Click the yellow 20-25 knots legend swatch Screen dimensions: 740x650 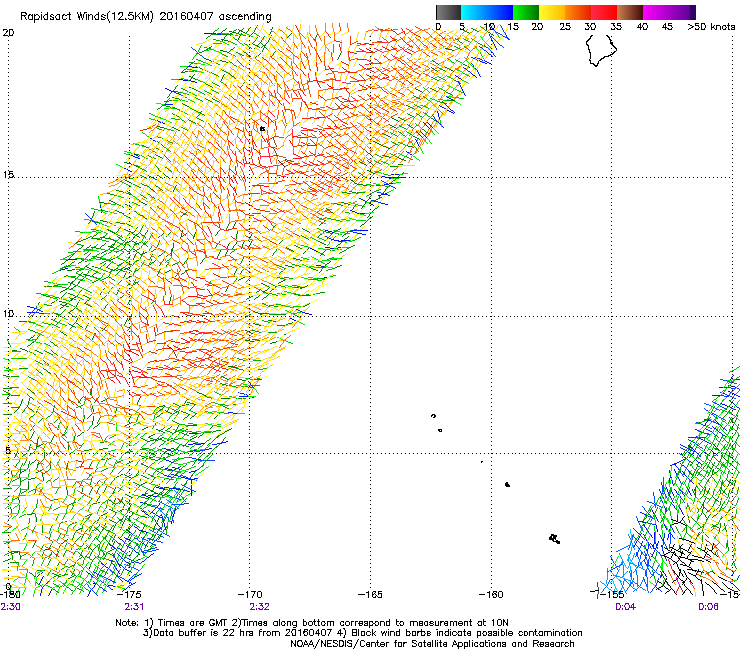[552, 12]
